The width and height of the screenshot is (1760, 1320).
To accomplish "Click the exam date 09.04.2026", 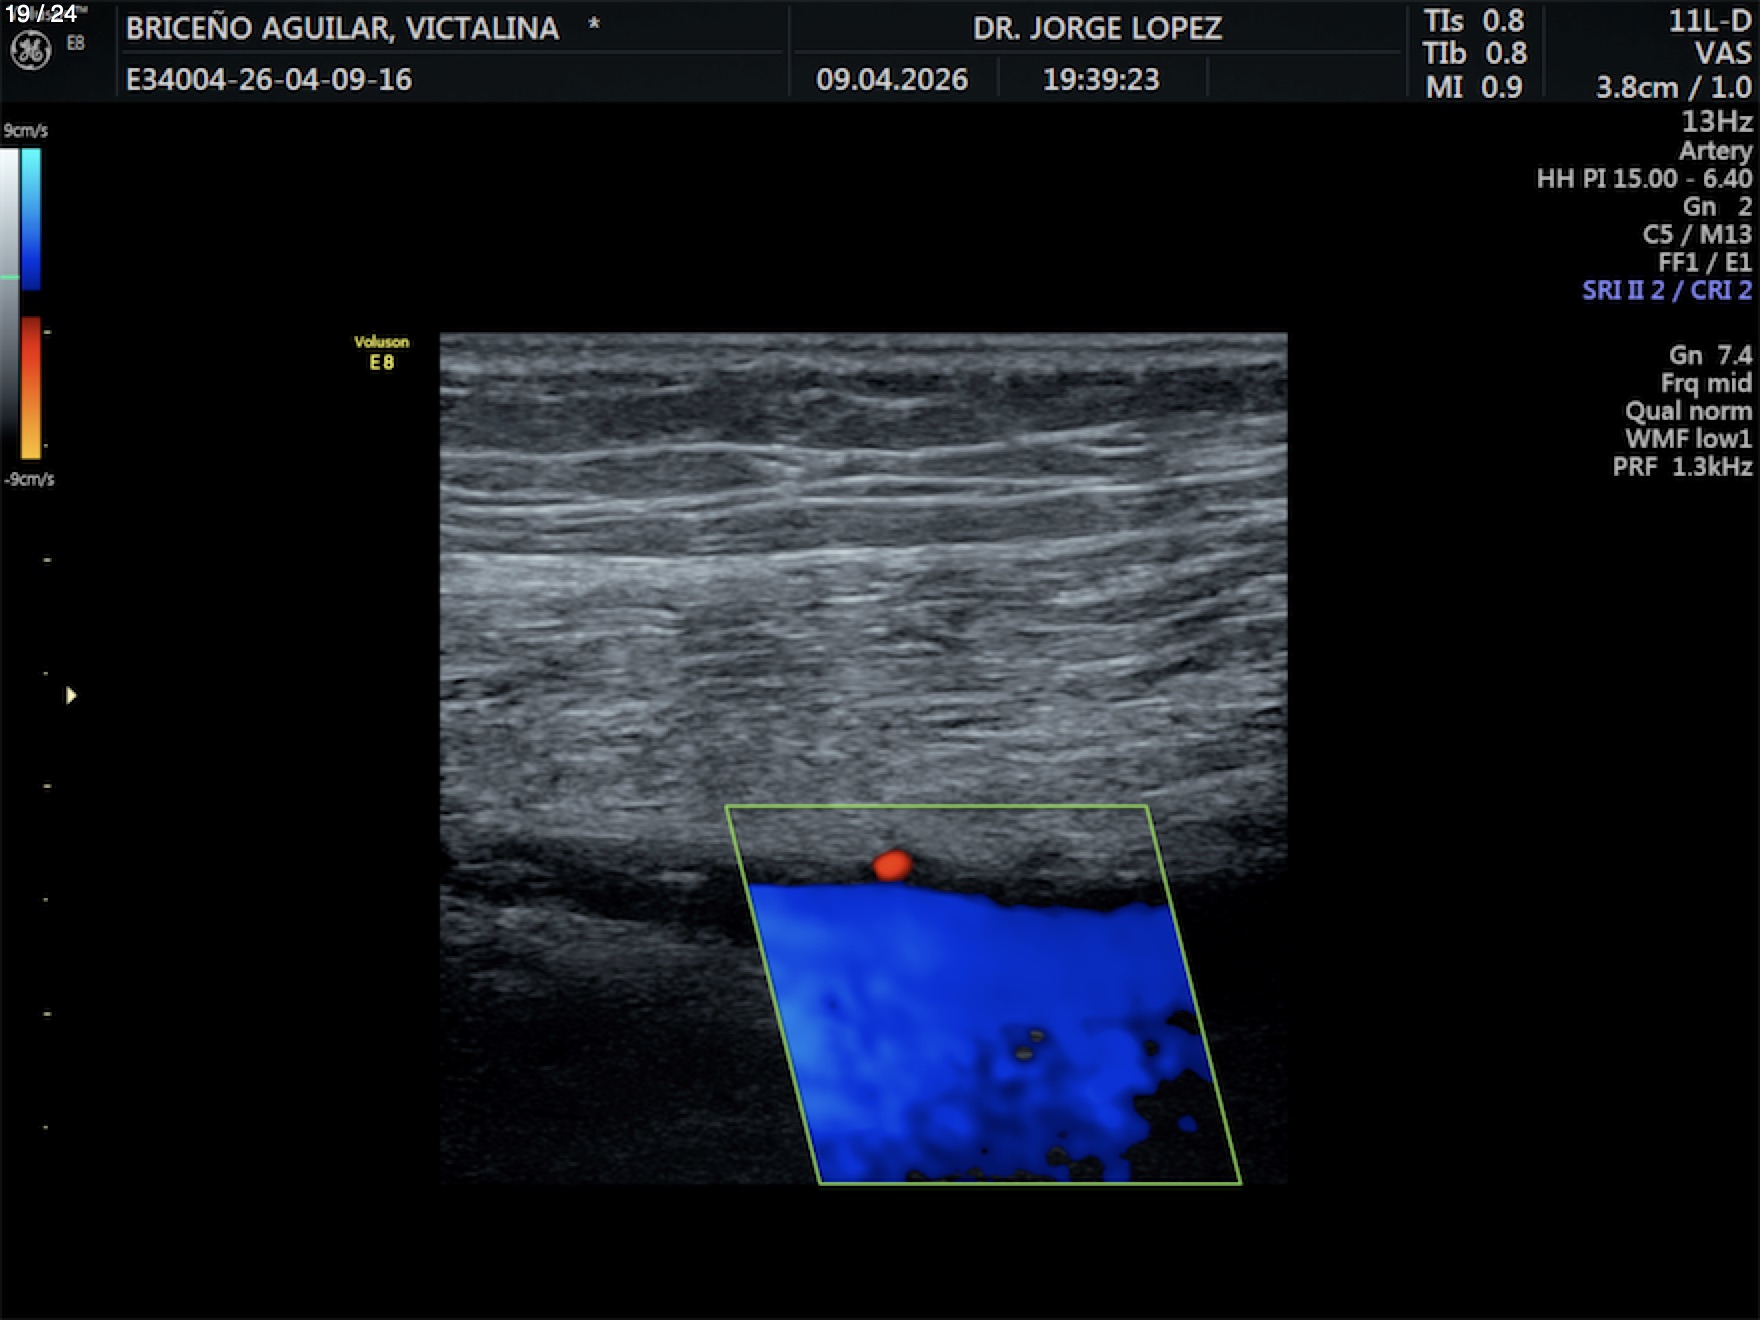I will [892, 79].
